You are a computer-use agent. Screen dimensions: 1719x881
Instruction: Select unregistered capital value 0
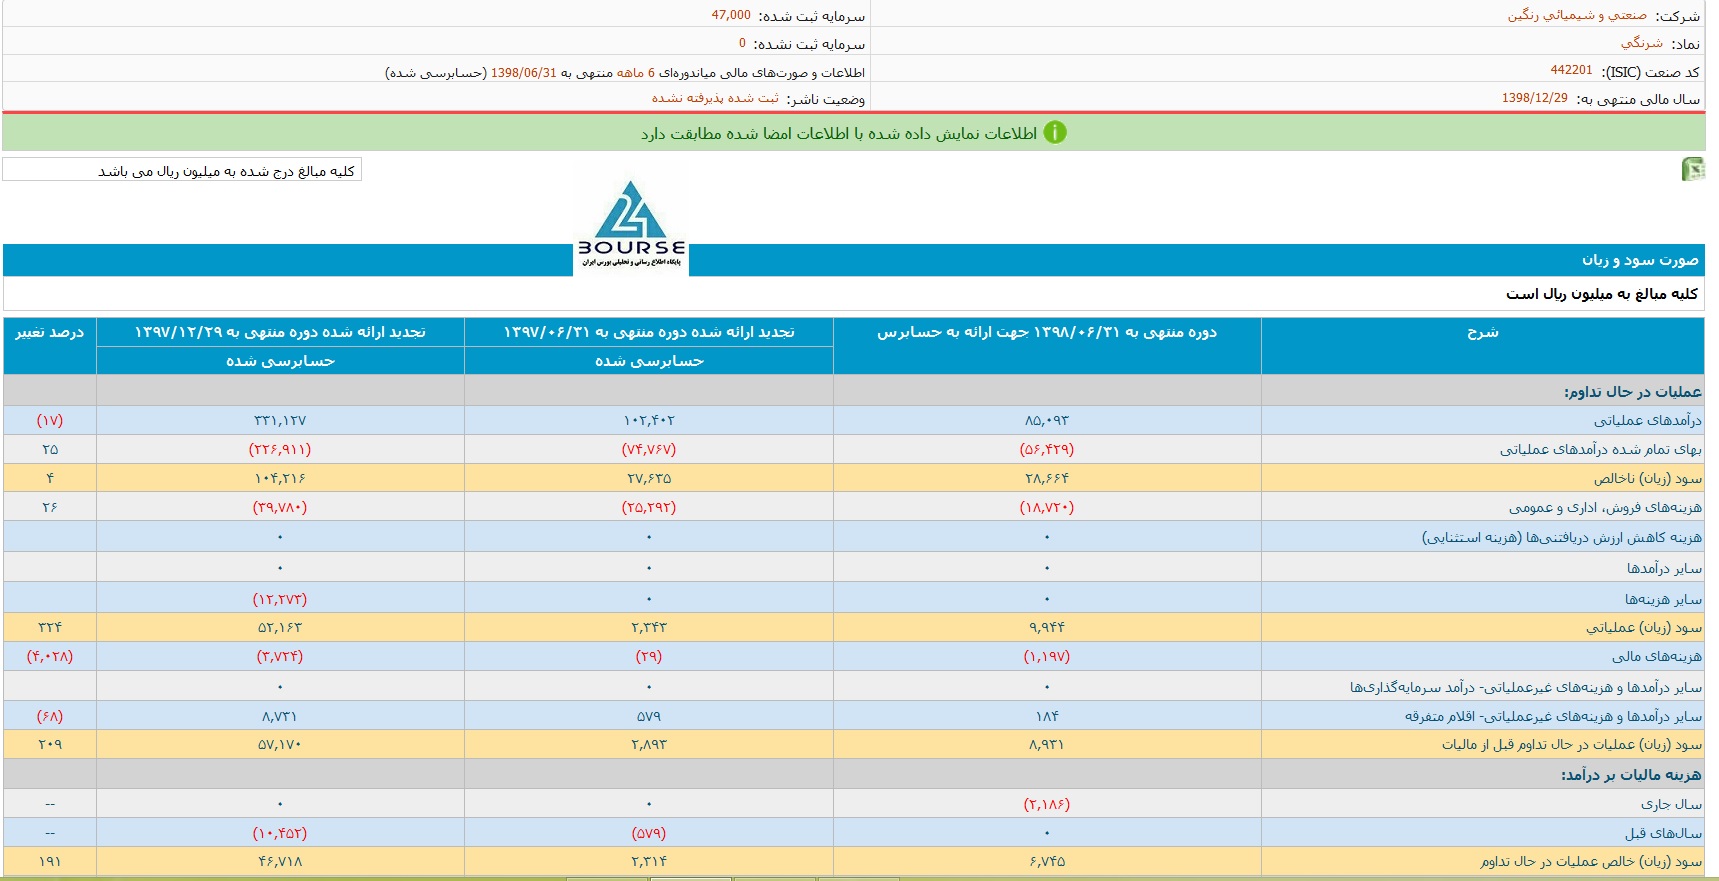coord(742,43)
